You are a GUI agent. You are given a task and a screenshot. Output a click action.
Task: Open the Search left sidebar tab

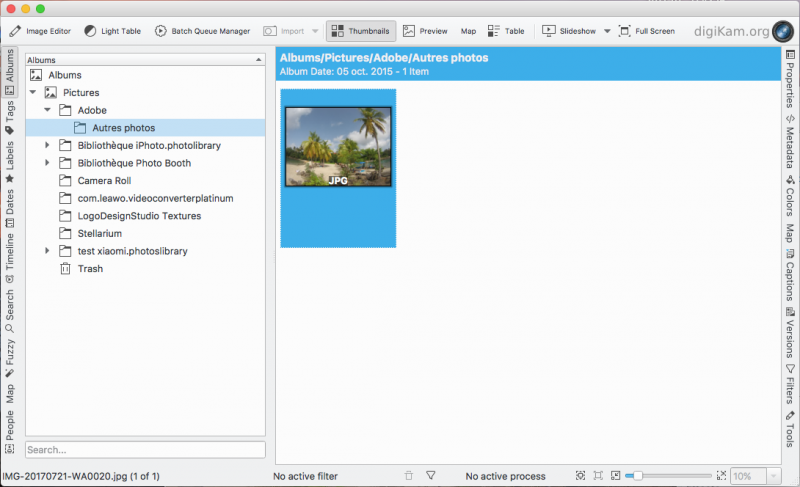[x=10, y=311]
